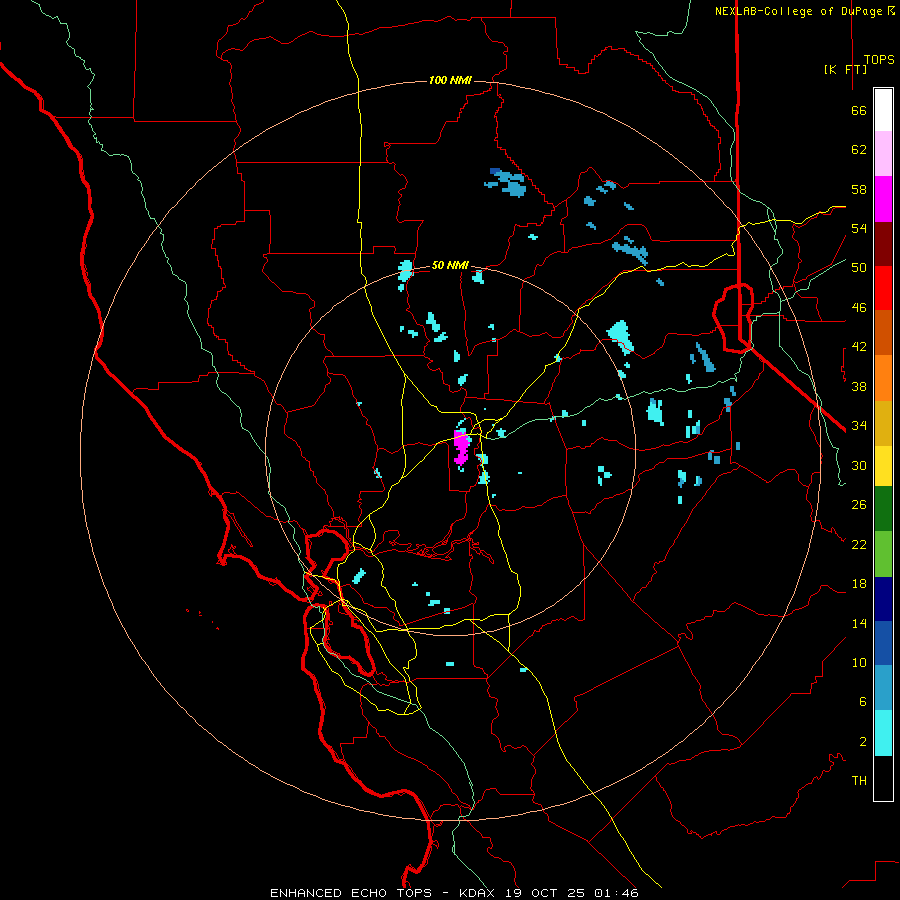Image resolution: width=900 pixels, height=900 pixels.
Task: Click the 18 legend value
Action: pos(859,584)
